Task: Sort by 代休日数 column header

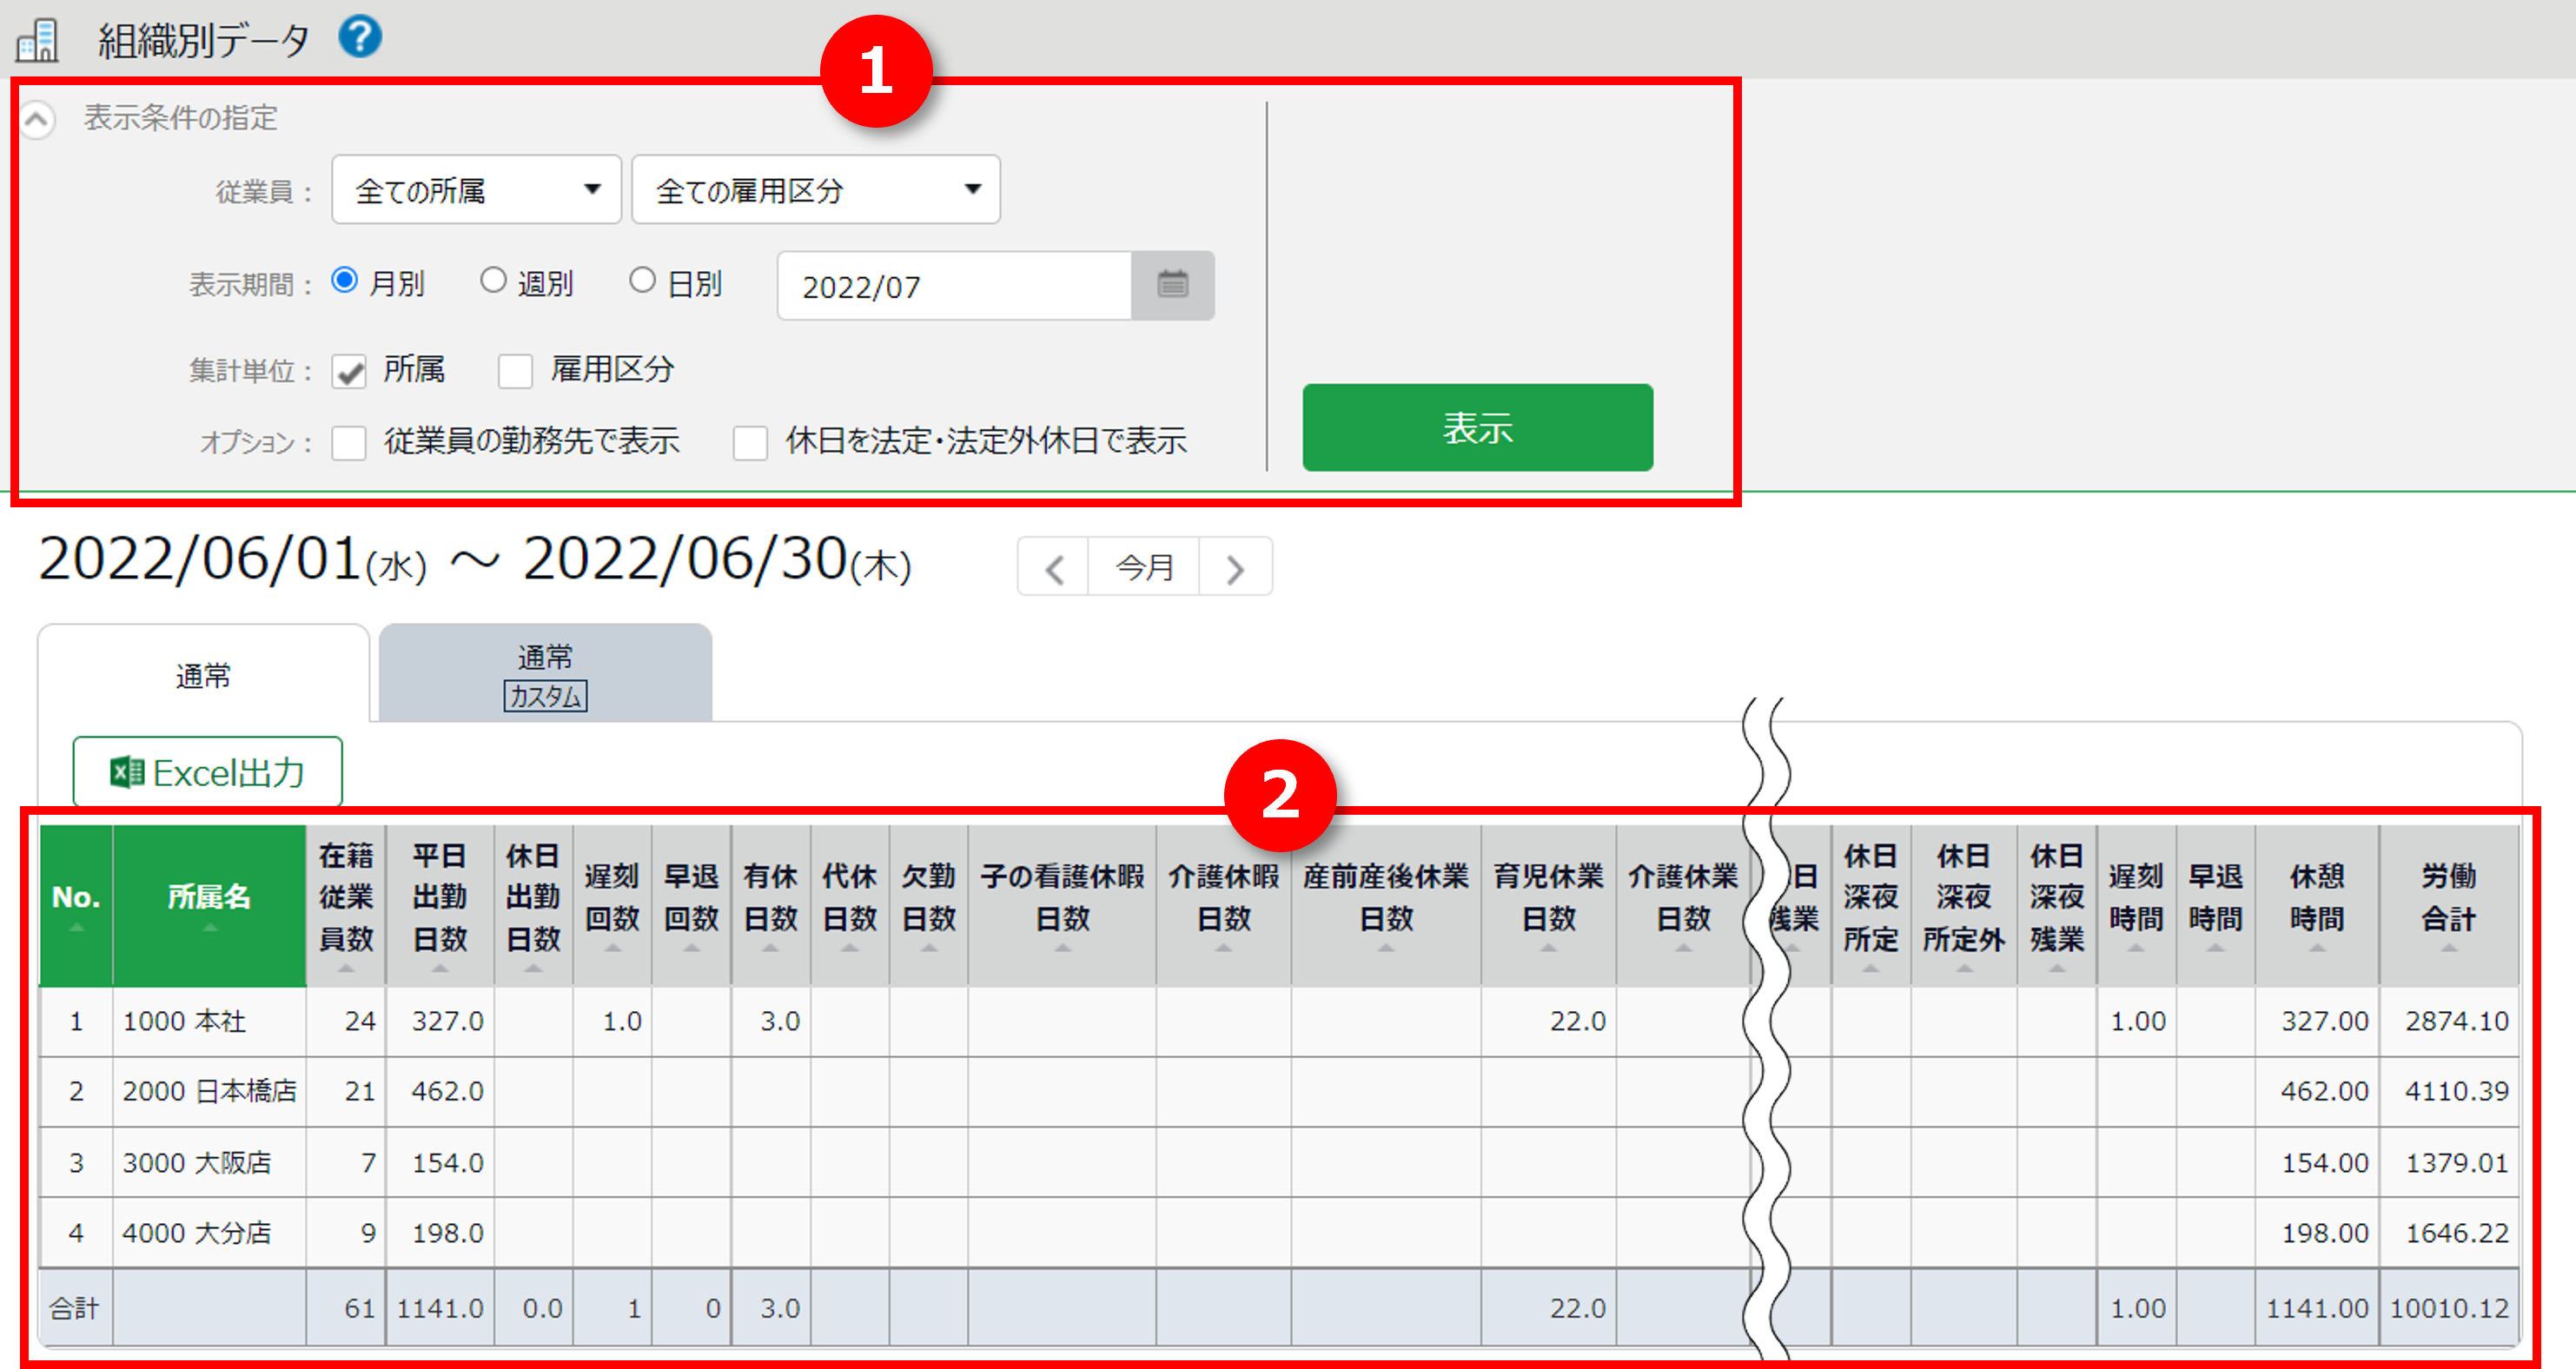Action: pyautogui.click(x=849, y=905)
